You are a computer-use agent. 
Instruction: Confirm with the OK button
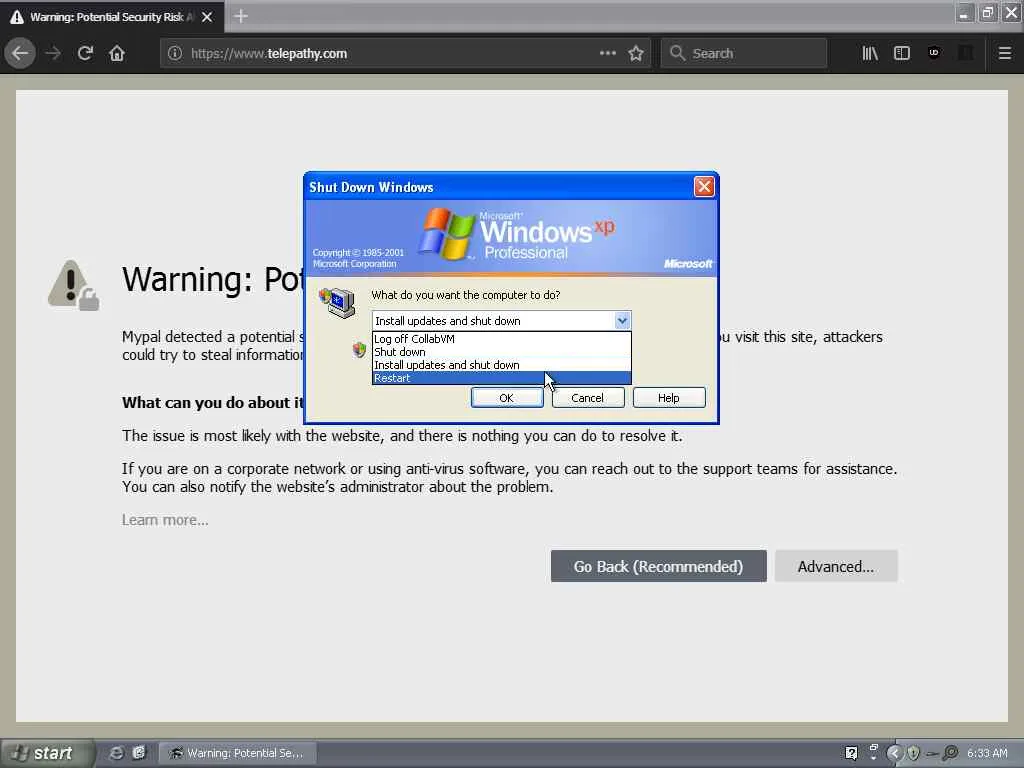pos(507,398)
